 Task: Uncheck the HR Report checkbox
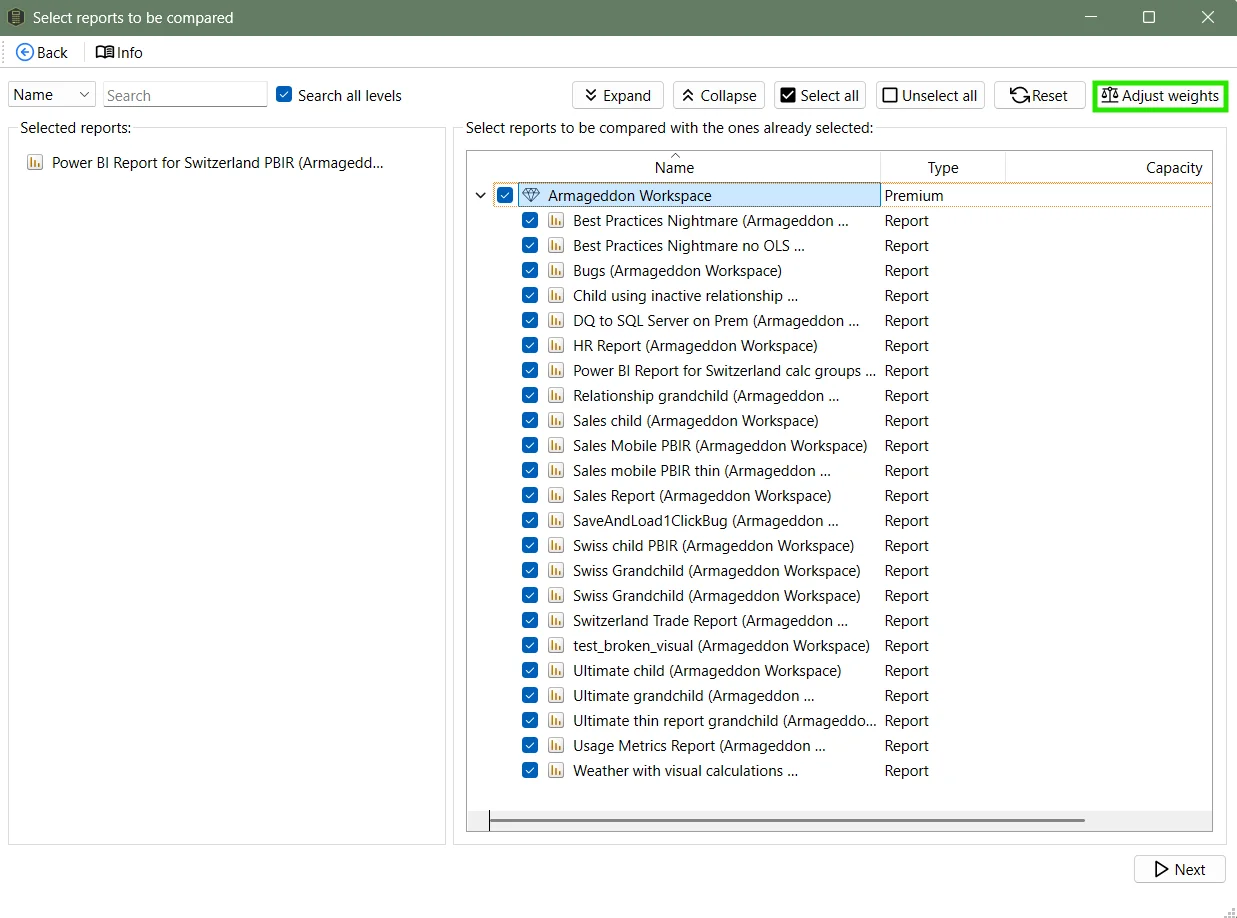pyautogui.click(x=530, y=346)
